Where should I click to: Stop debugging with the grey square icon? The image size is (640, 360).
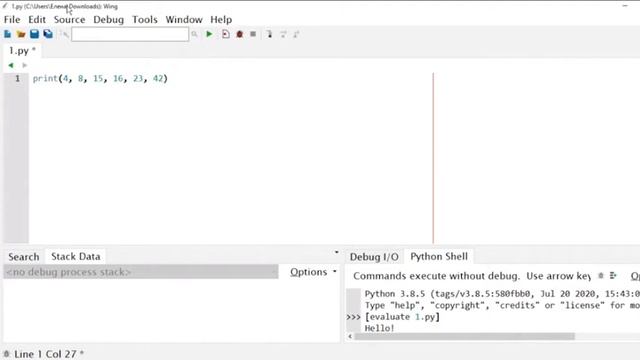pyautogui.click(x=253, y=34)
